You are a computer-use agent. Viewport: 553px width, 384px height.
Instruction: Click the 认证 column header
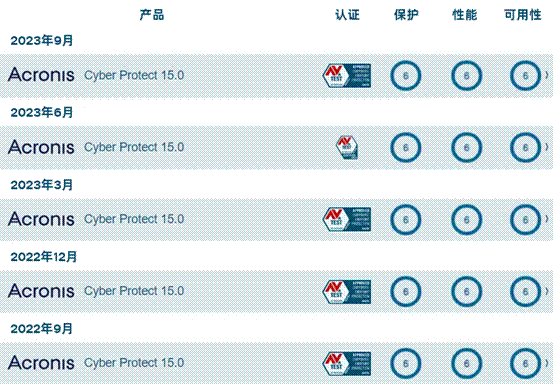[347, 15]
